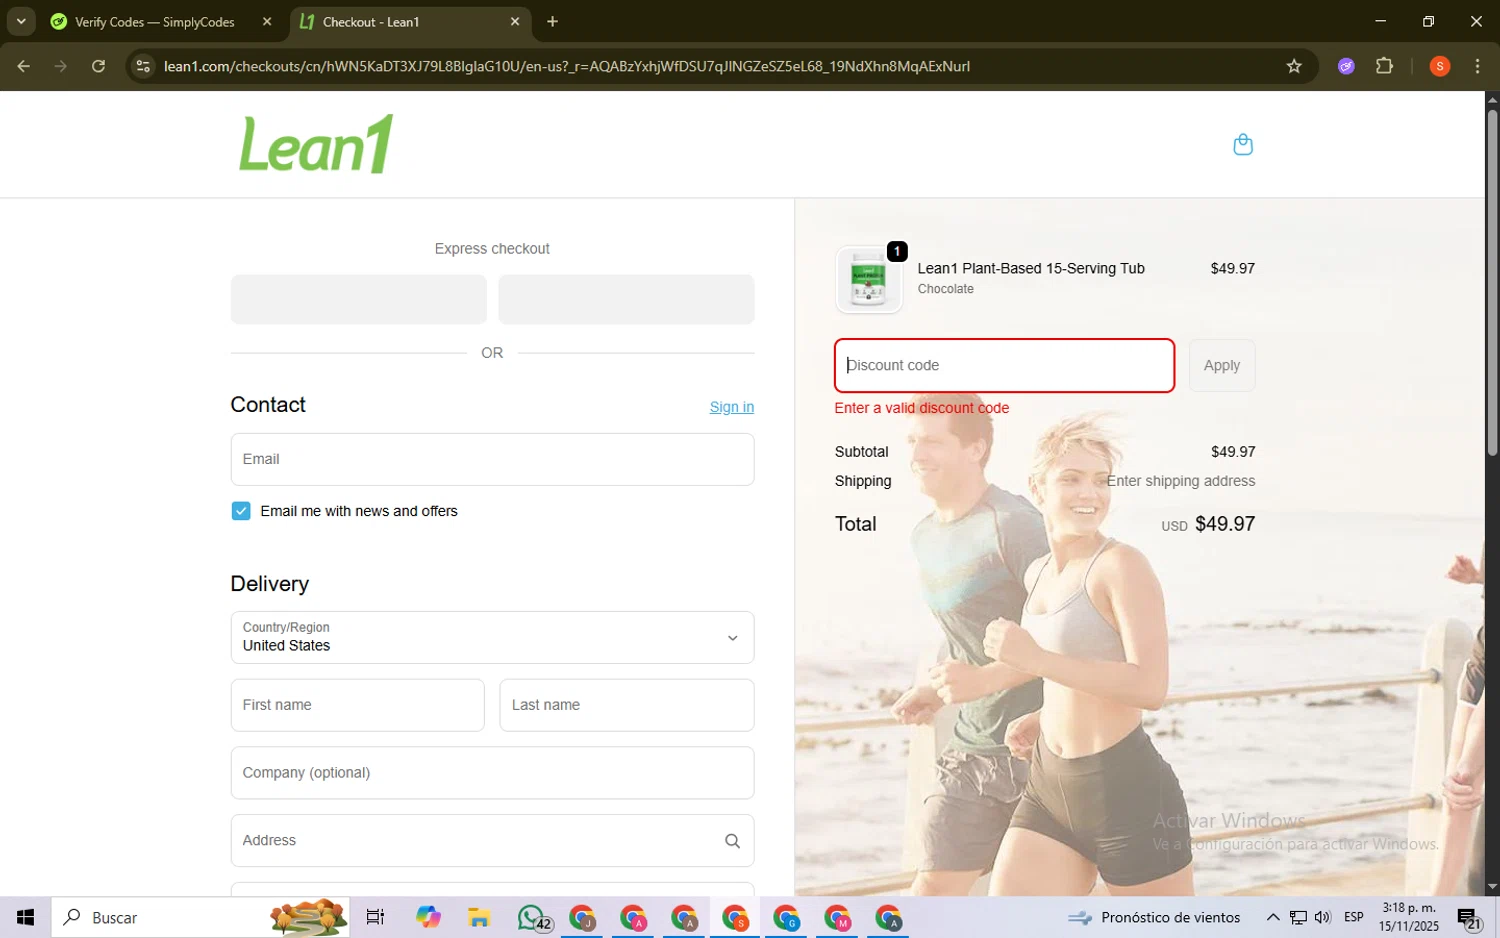Click the Lean1 Plant-Based tub product thumbnail
Screen dimensions: 1500x938
pyautogui.click(x=868, y=279)
